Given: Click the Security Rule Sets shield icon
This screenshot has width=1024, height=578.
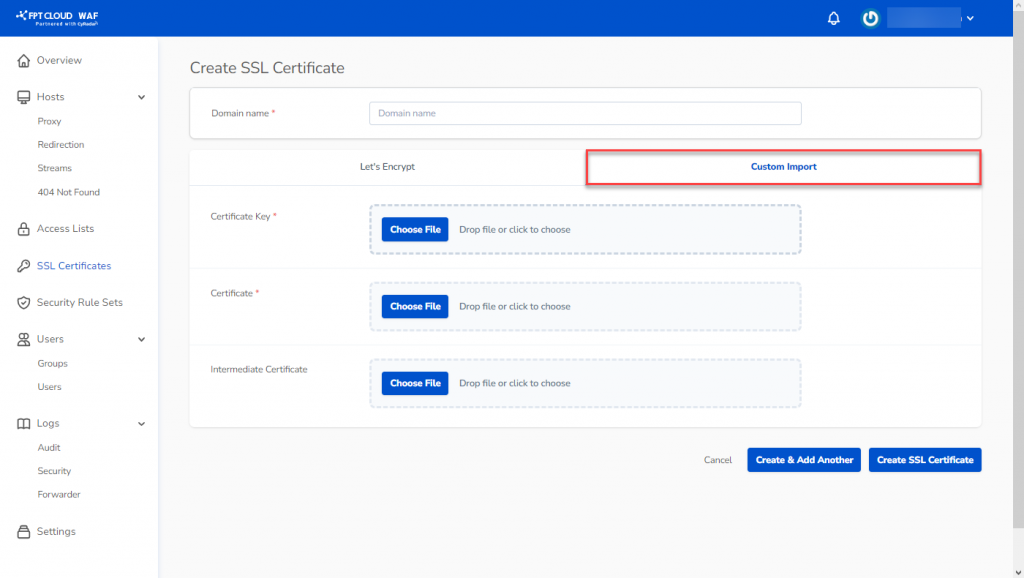Looking at the screenshot, I should click(24, 302).
